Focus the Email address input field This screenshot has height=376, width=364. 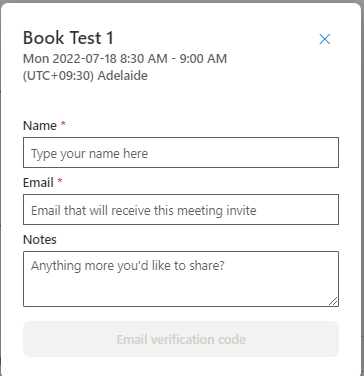pyautogui.click(x=181, y=209)
